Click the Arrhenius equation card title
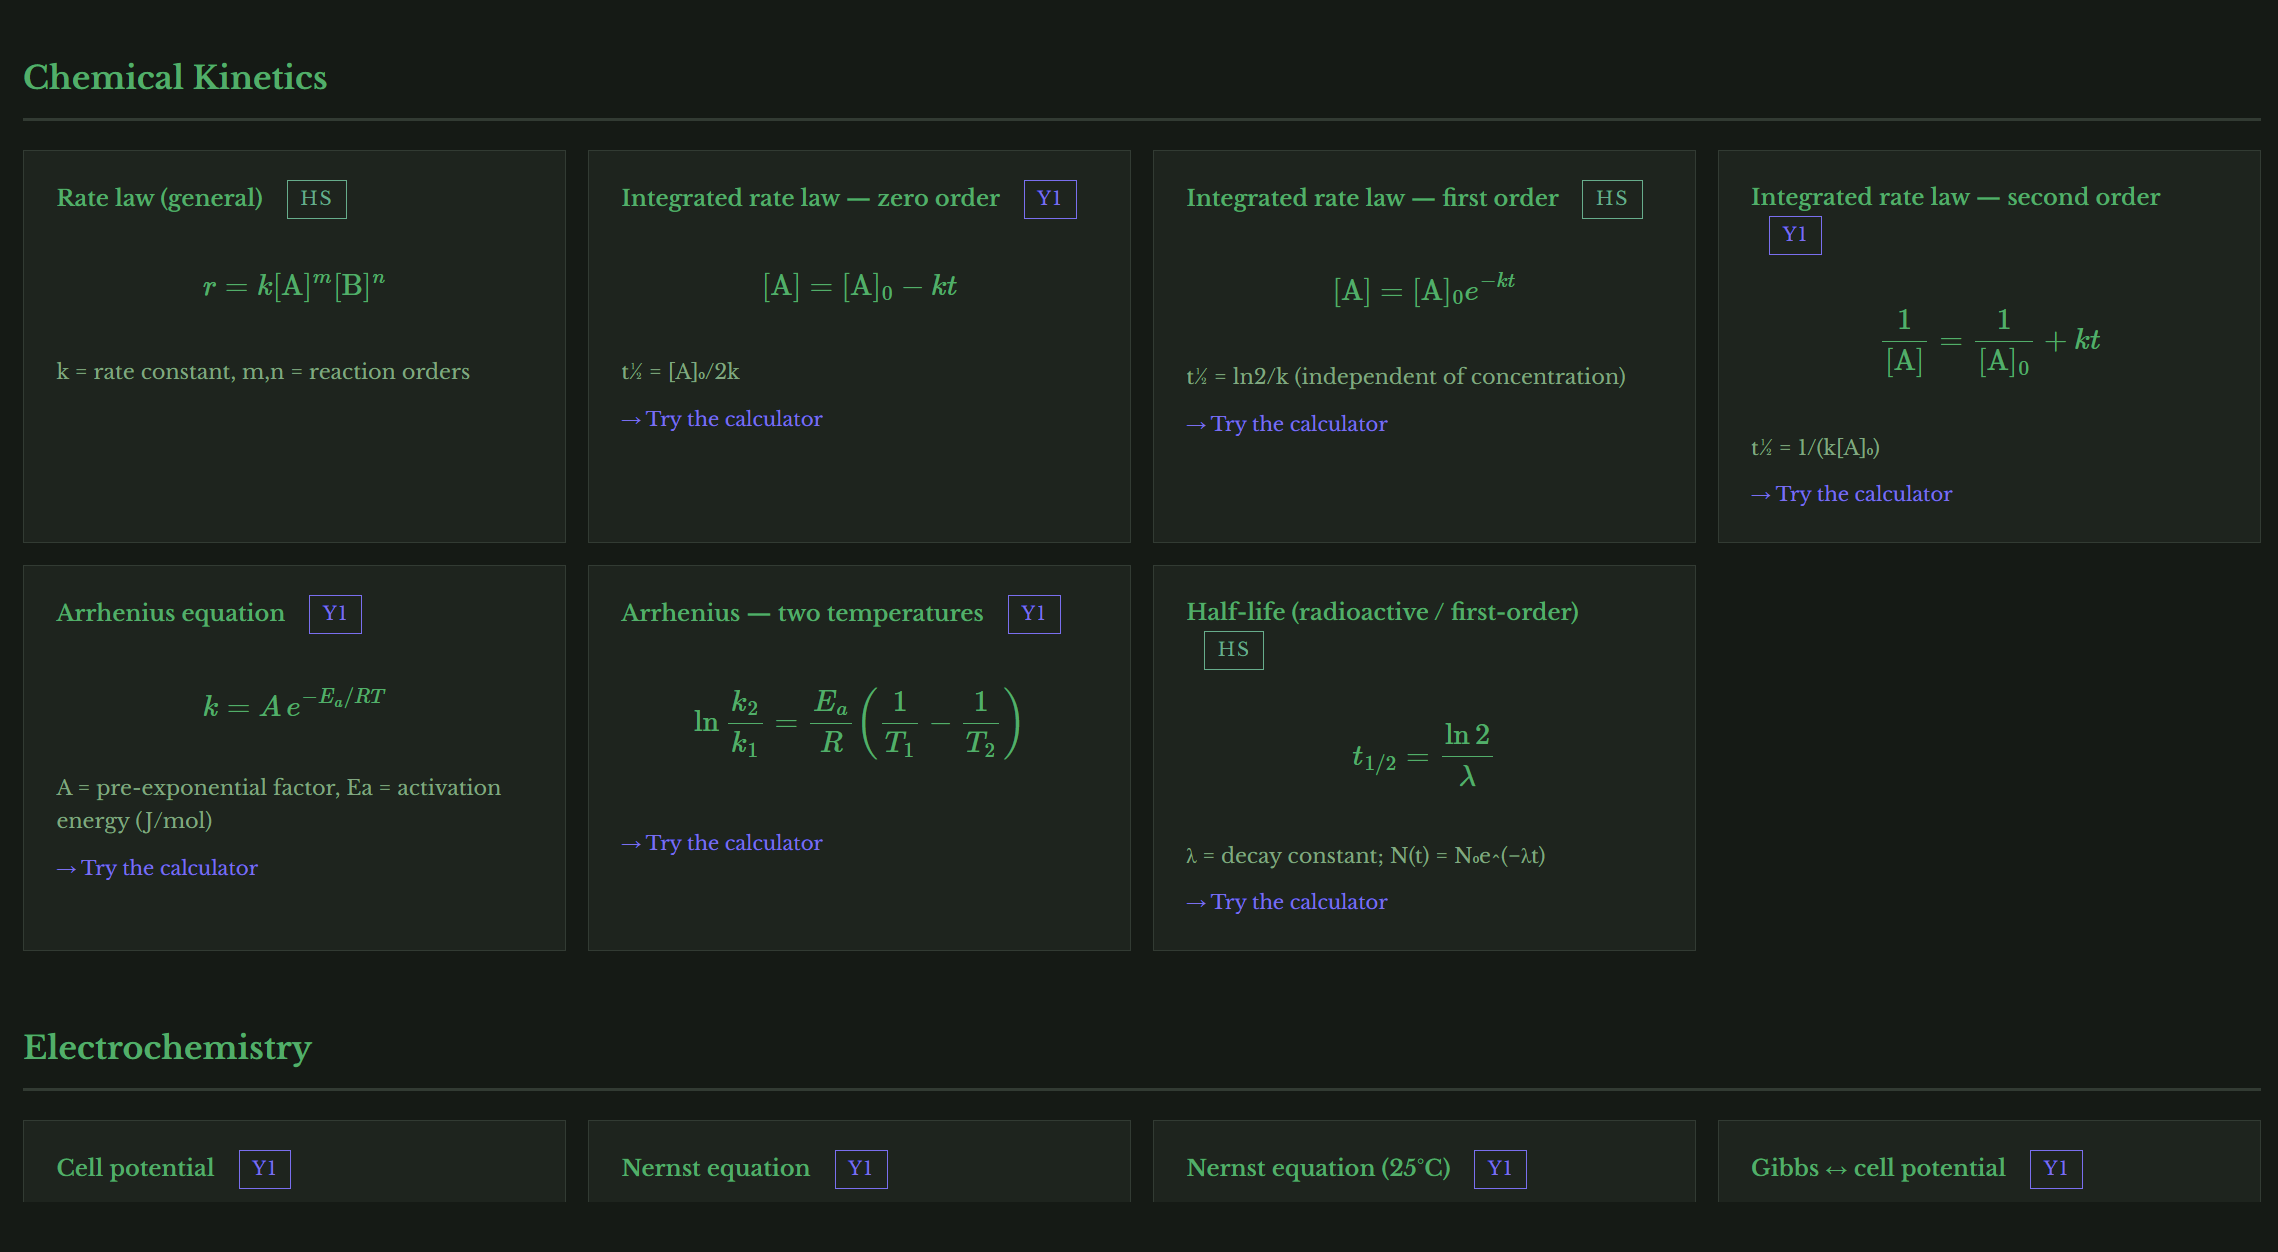The height and width of the screenshot is (1252, 2278). (x=171, y=613)
